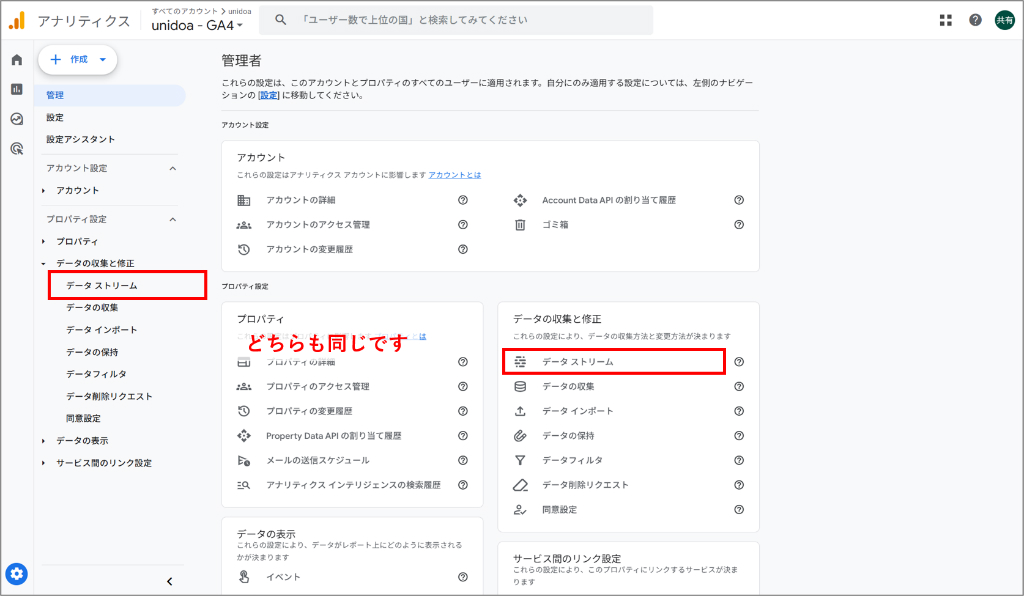Open データ インポート in the sidebar
Image resolution: width=1024 pixels, height=596 pixels.
pyautogui.click(x=101, y=330)
